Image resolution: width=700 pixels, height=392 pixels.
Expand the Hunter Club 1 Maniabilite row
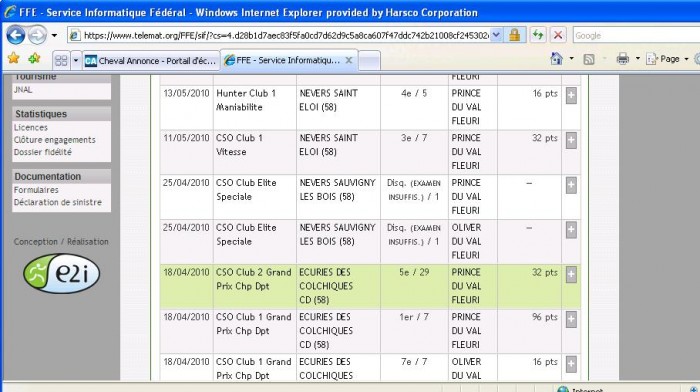pos(571,96)
